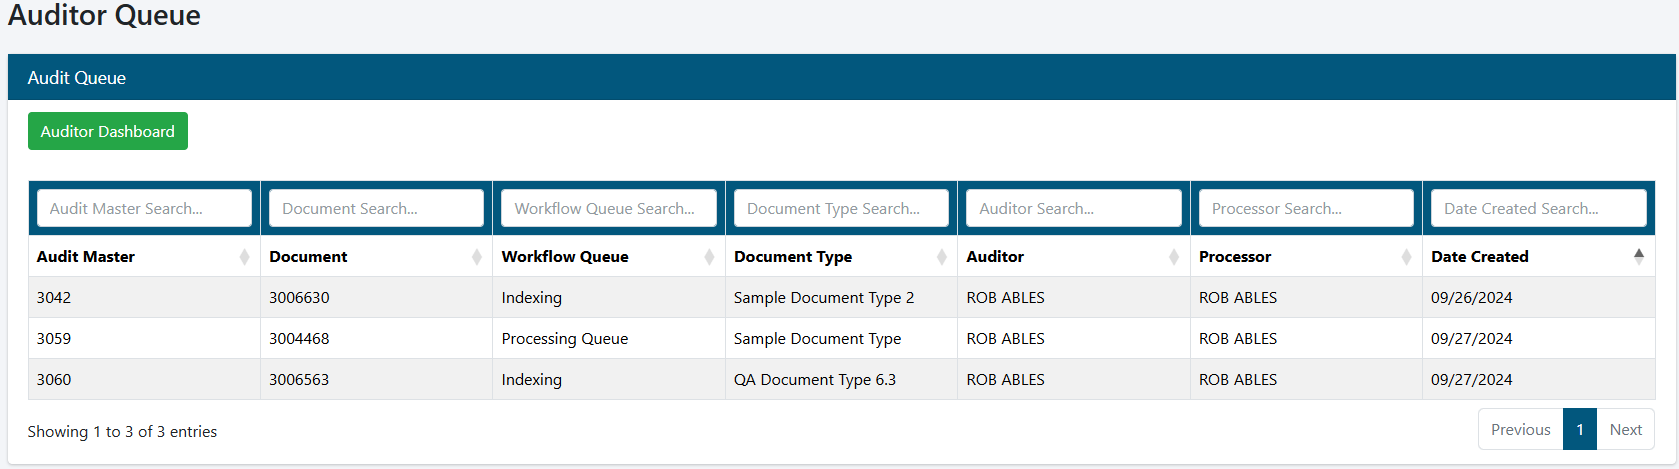Go to the Next page
The image size is (1679, 469).
1625,429
